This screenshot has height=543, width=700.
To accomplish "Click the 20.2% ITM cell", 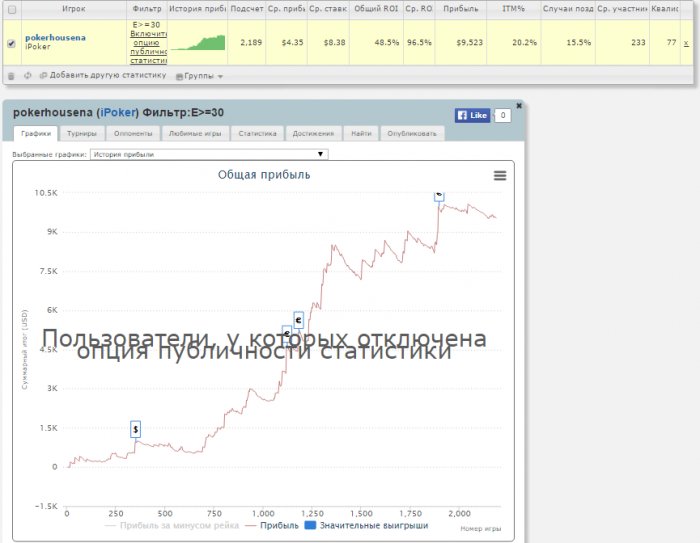I will 514,43.
